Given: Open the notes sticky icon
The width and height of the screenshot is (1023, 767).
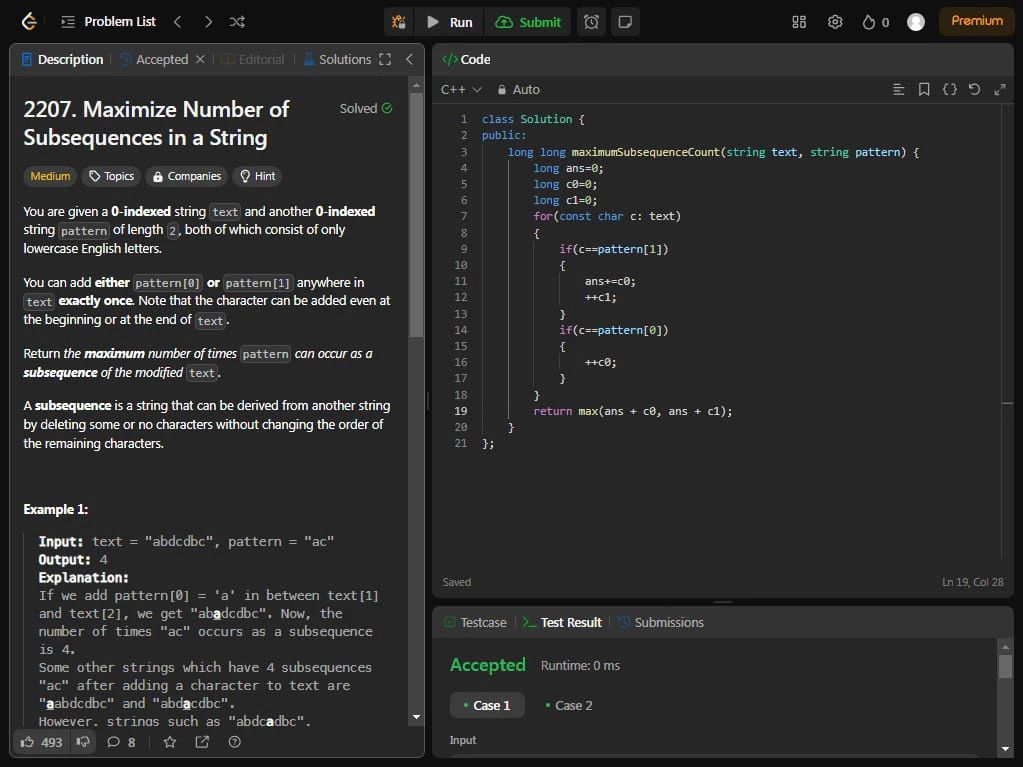Looking at the screenshot, I should point(625,22).
